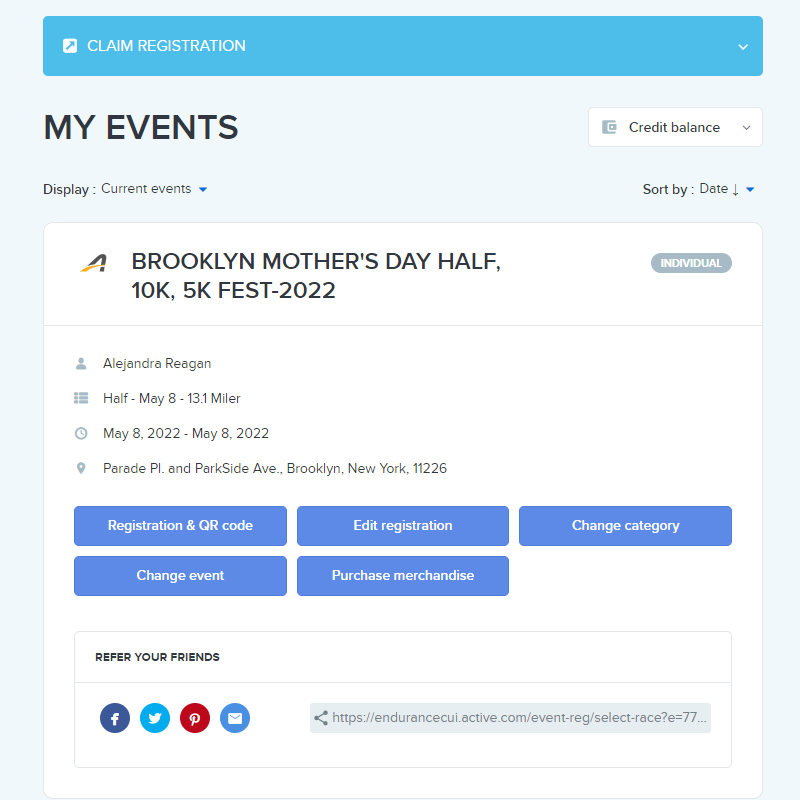
Task: Click the location pin icon by address
Action: (81, 468)
